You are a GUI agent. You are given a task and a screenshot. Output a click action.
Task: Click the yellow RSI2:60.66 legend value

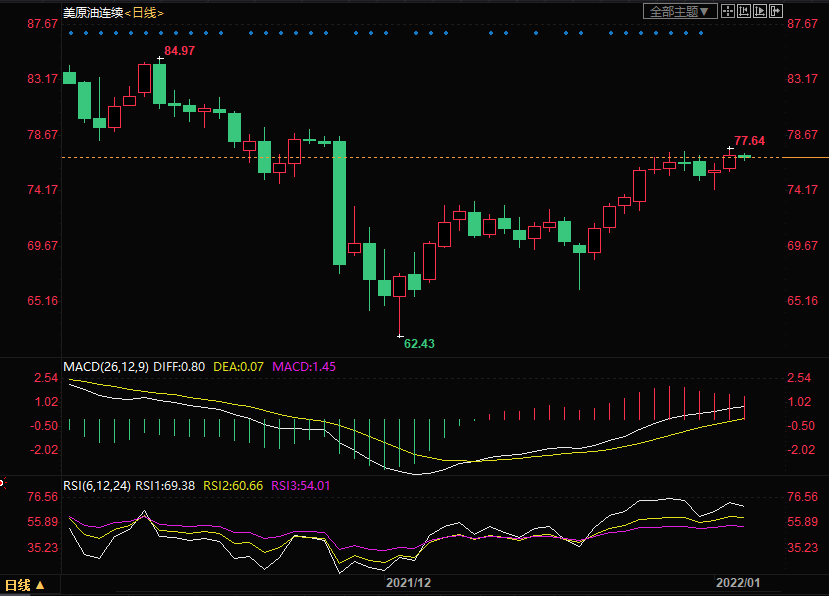coord(233,486)
